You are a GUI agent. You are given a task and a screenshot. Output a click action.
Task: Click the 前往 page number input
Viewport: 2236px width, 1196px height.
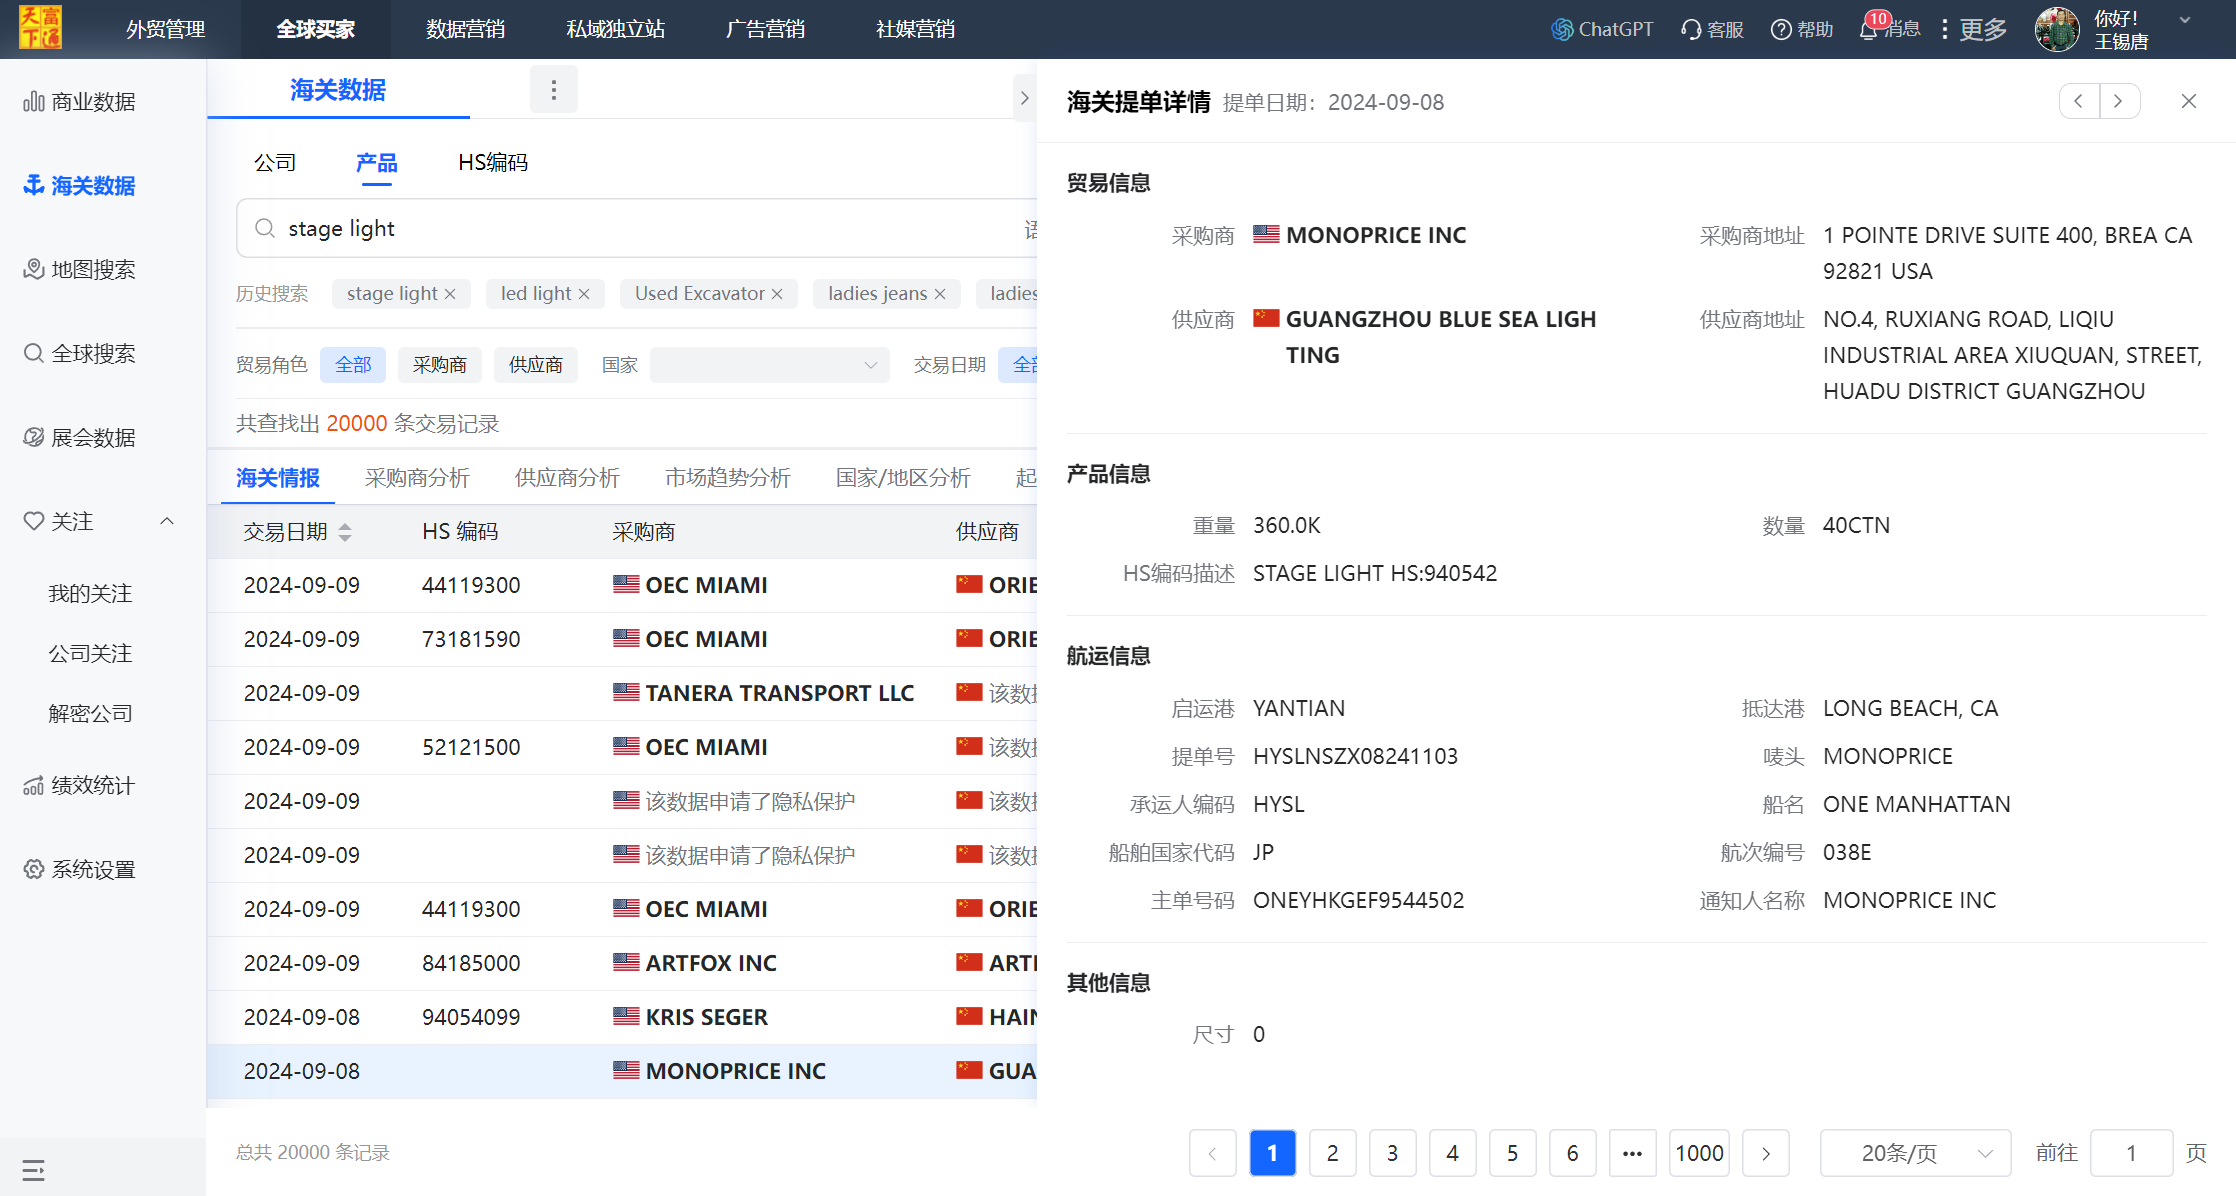coord(2132,1153)
